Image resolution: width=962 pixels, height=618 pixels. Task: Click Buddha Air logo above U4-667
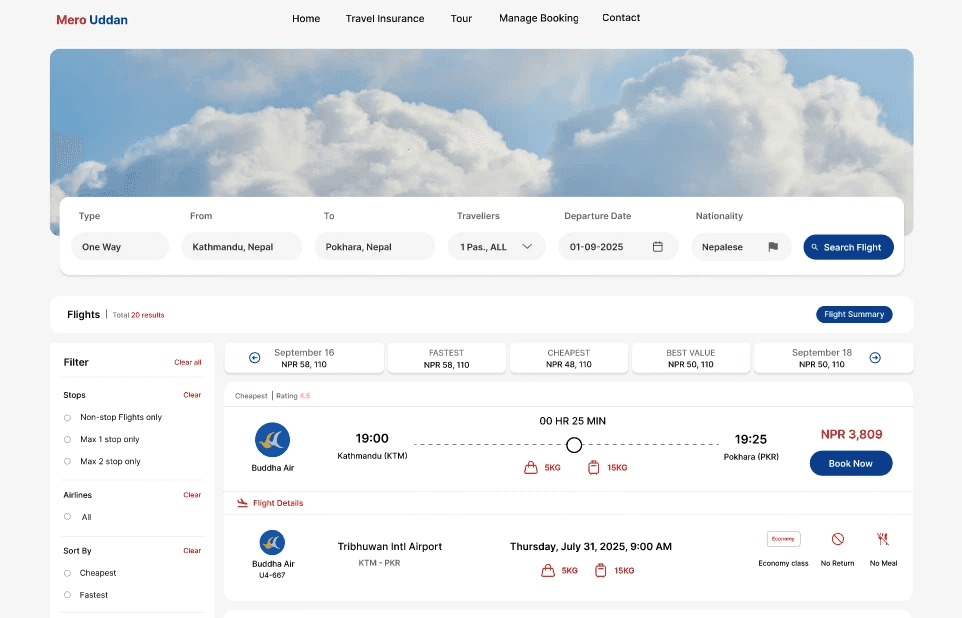pyautogui.click(x=272, y=543)
